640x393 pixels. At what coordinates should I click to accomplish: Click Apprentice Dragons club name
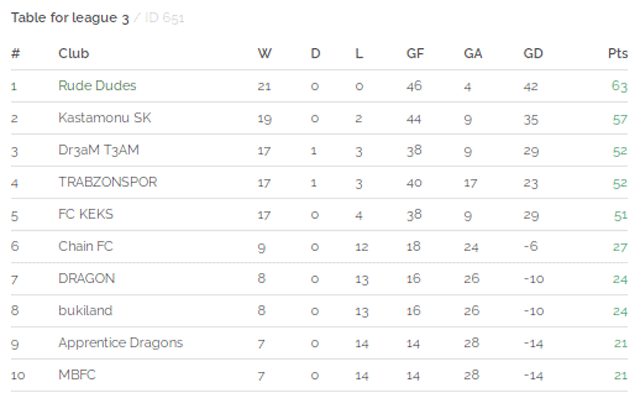pos(120,343)
